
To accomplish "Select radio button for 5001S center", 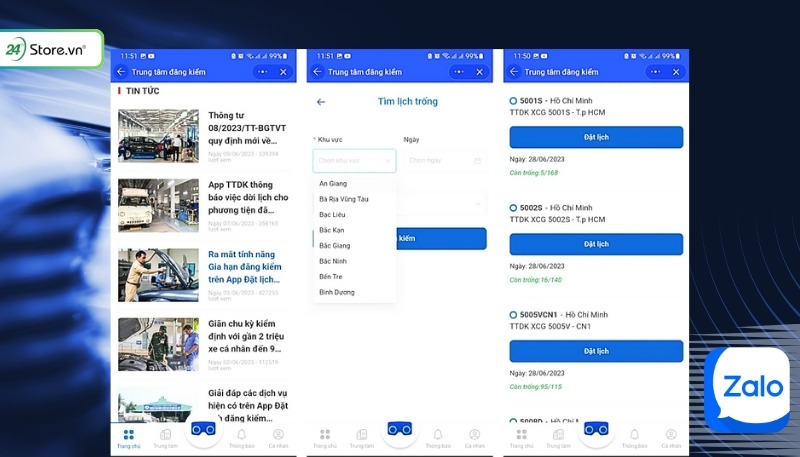I will (513, 101).
